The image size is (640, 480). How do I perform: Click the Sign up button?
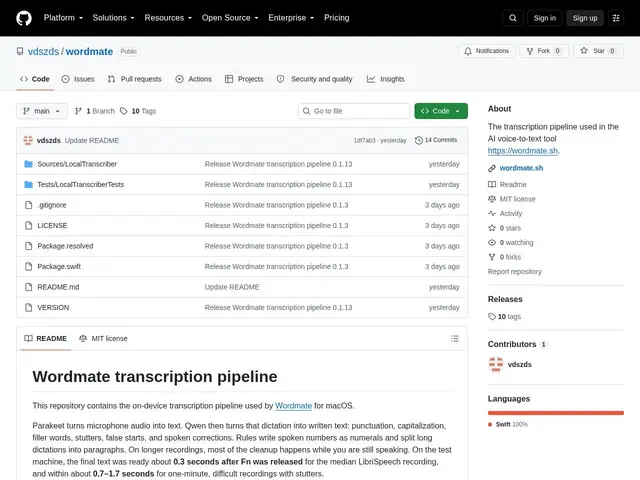point(584,18)
